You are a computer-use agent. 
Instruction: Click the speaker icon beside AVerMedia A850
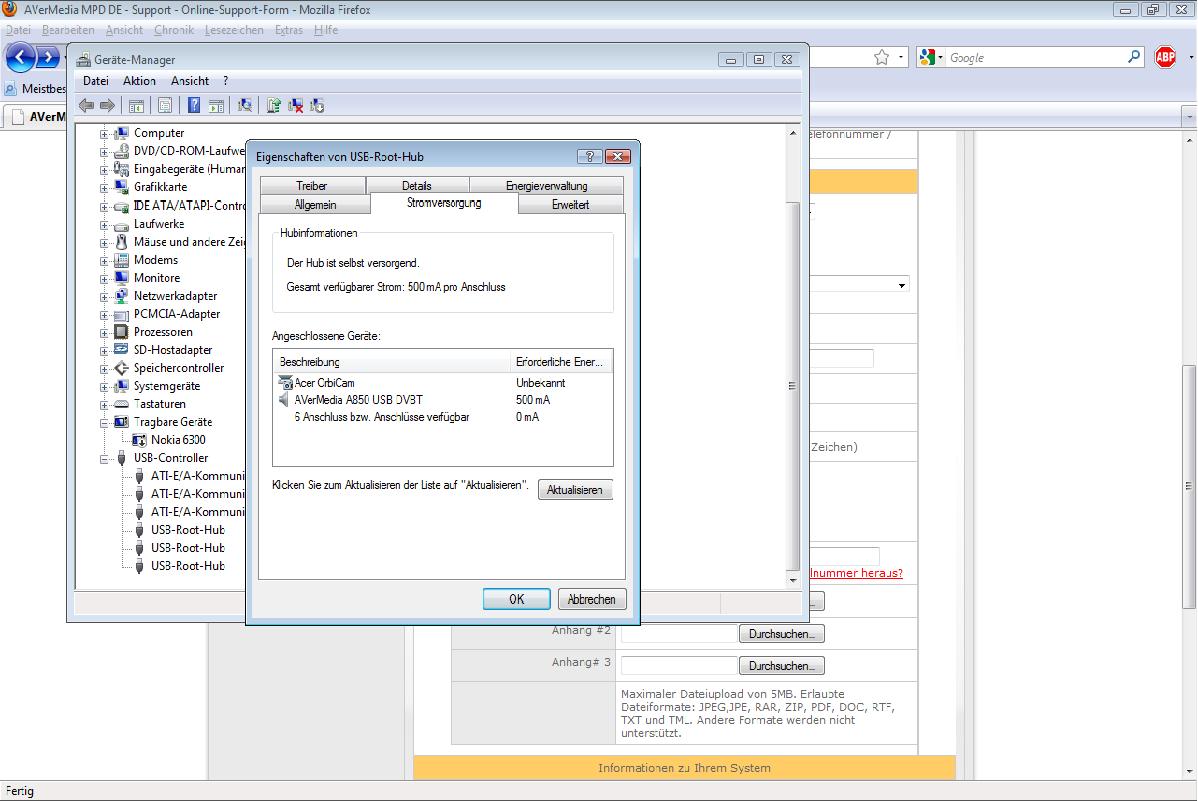[x=285, y=400]
